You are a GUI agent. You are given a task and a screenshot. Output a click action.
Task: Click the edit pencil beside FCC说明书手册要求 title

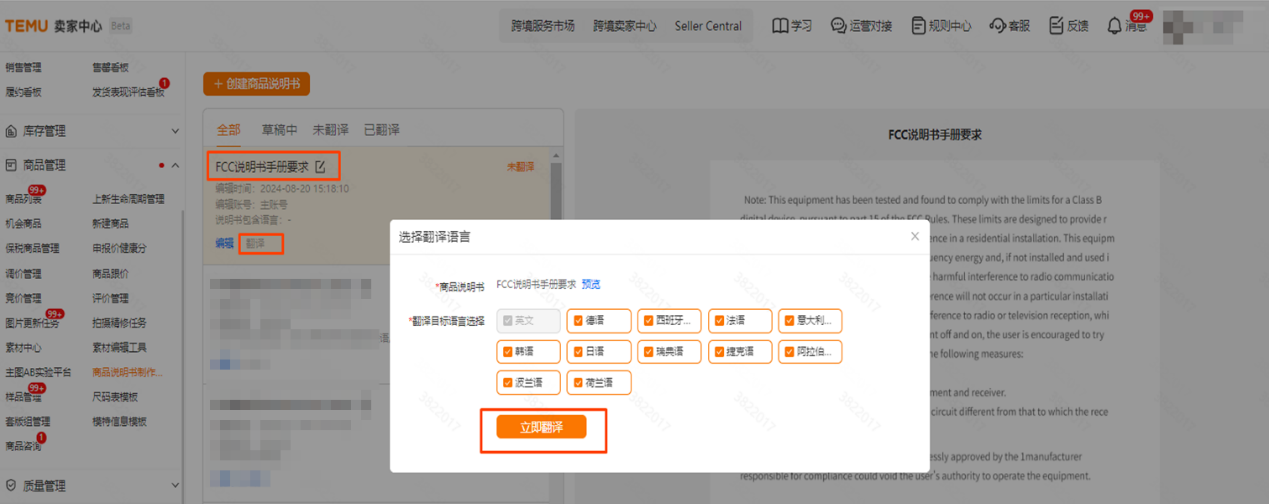(x=320, y=167)
